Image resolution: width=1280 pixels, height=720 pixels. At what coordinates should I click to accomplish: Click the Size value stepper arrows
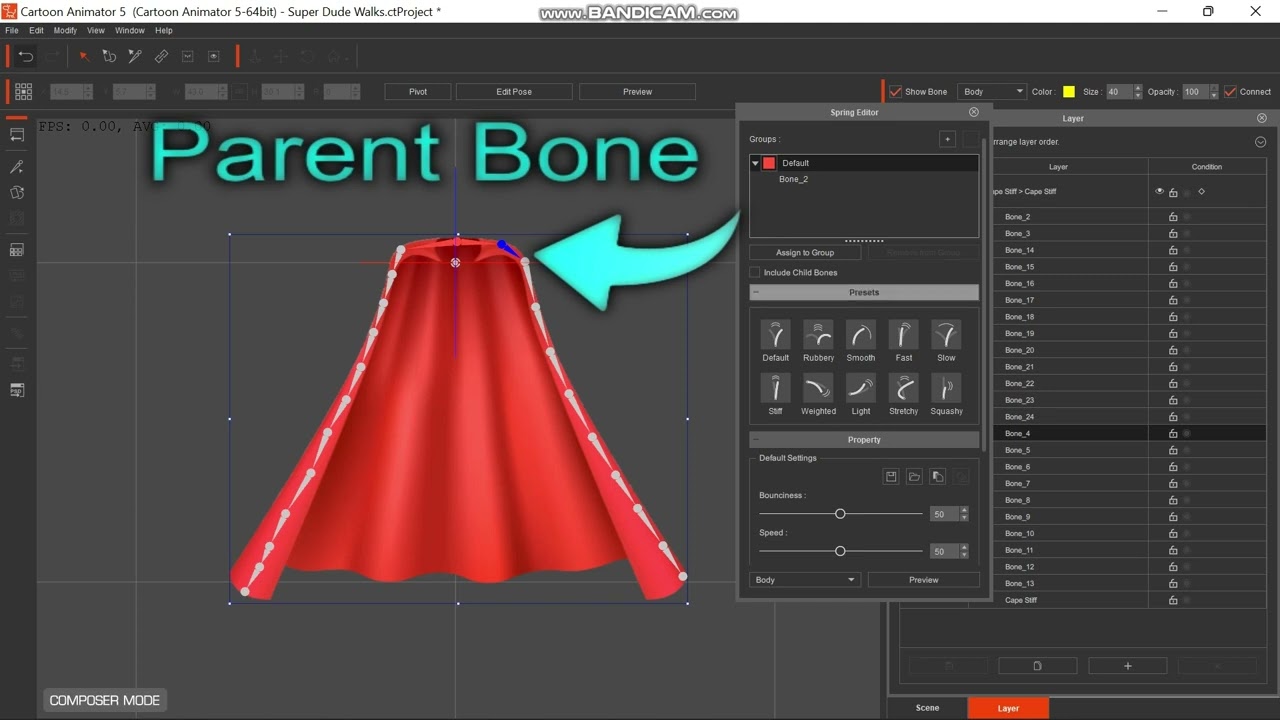click(1138, 92)
